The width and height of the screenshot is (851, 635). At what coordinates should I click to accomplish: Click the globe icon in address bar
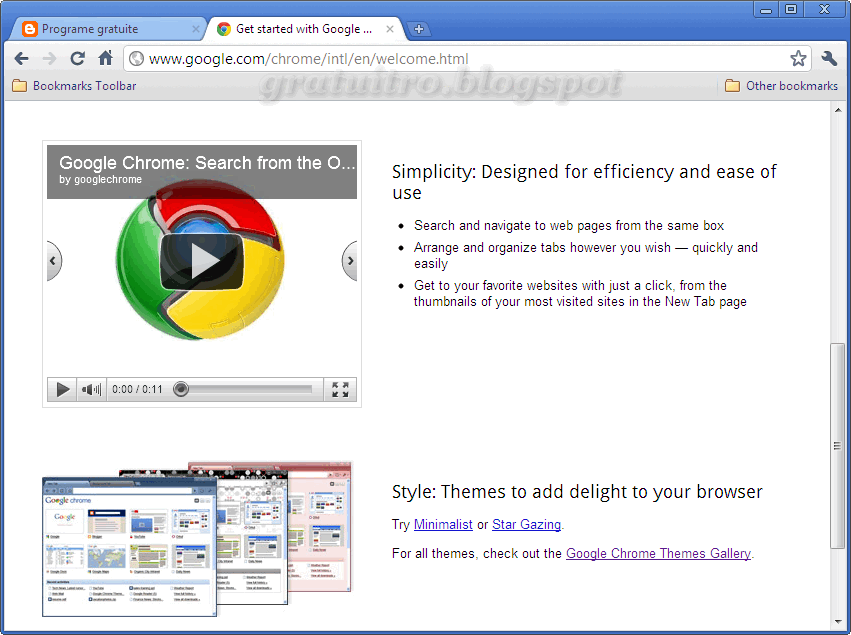coord(137,58)
